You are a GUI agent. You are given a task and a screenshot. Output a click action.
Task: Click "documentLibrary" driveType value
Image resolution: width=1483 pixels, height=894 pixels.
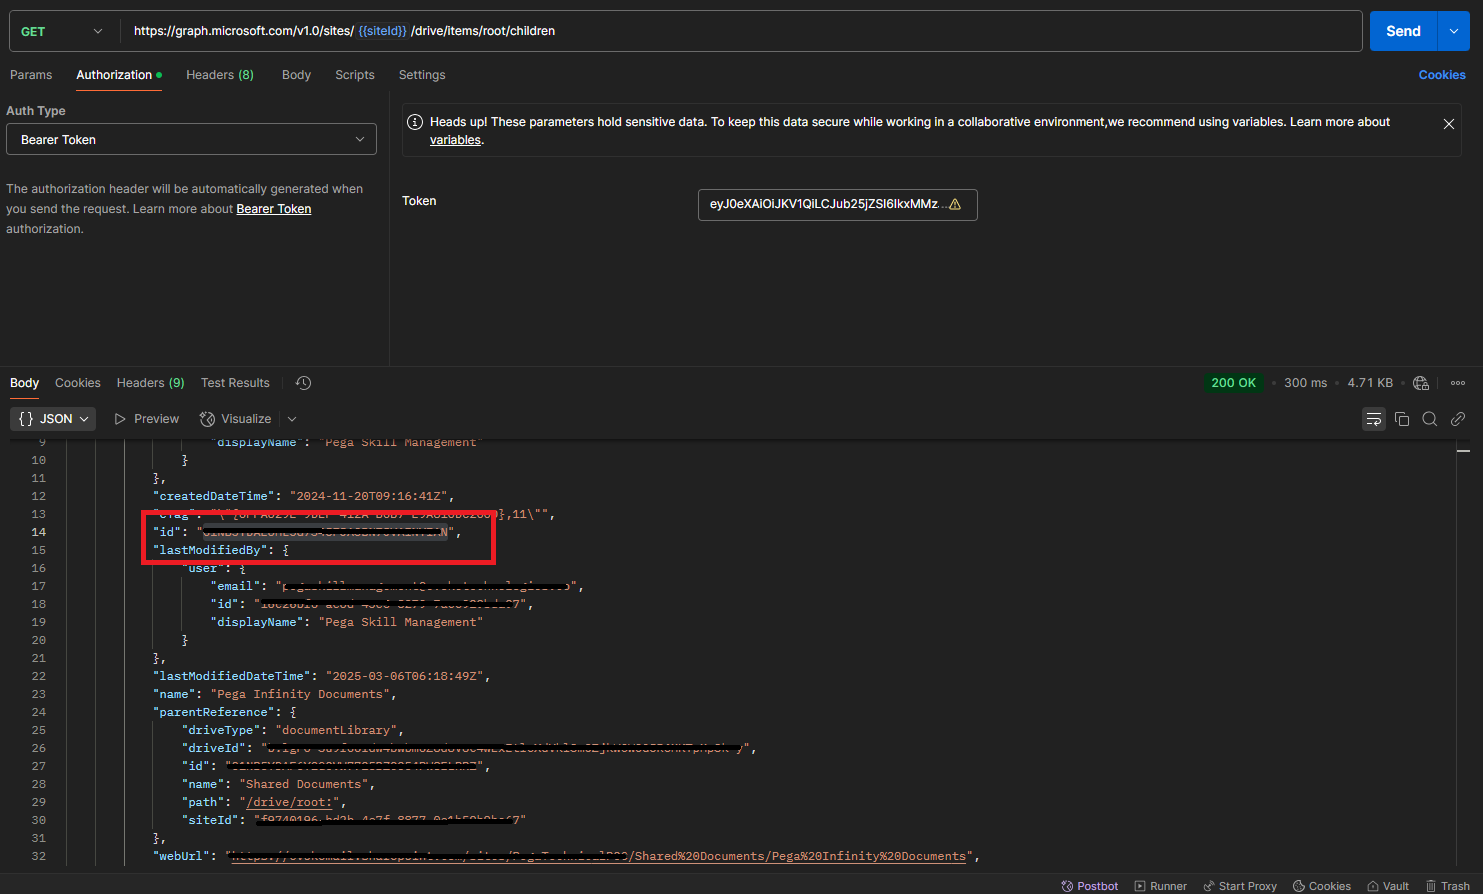(x=336, y=730)
